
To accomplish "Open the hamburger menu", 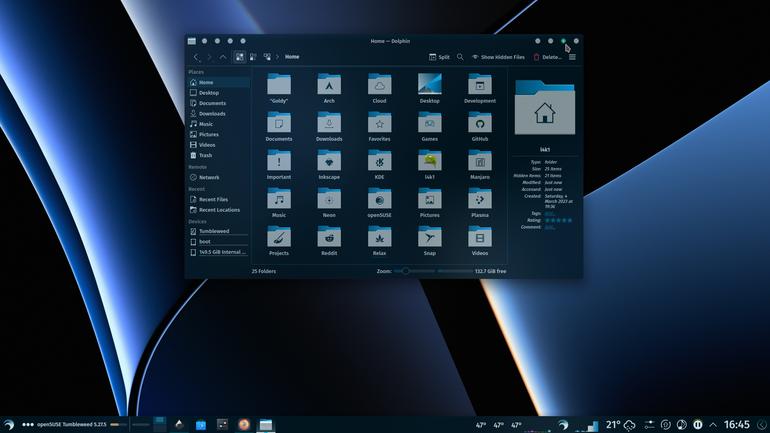I will (x=572, y=57).
